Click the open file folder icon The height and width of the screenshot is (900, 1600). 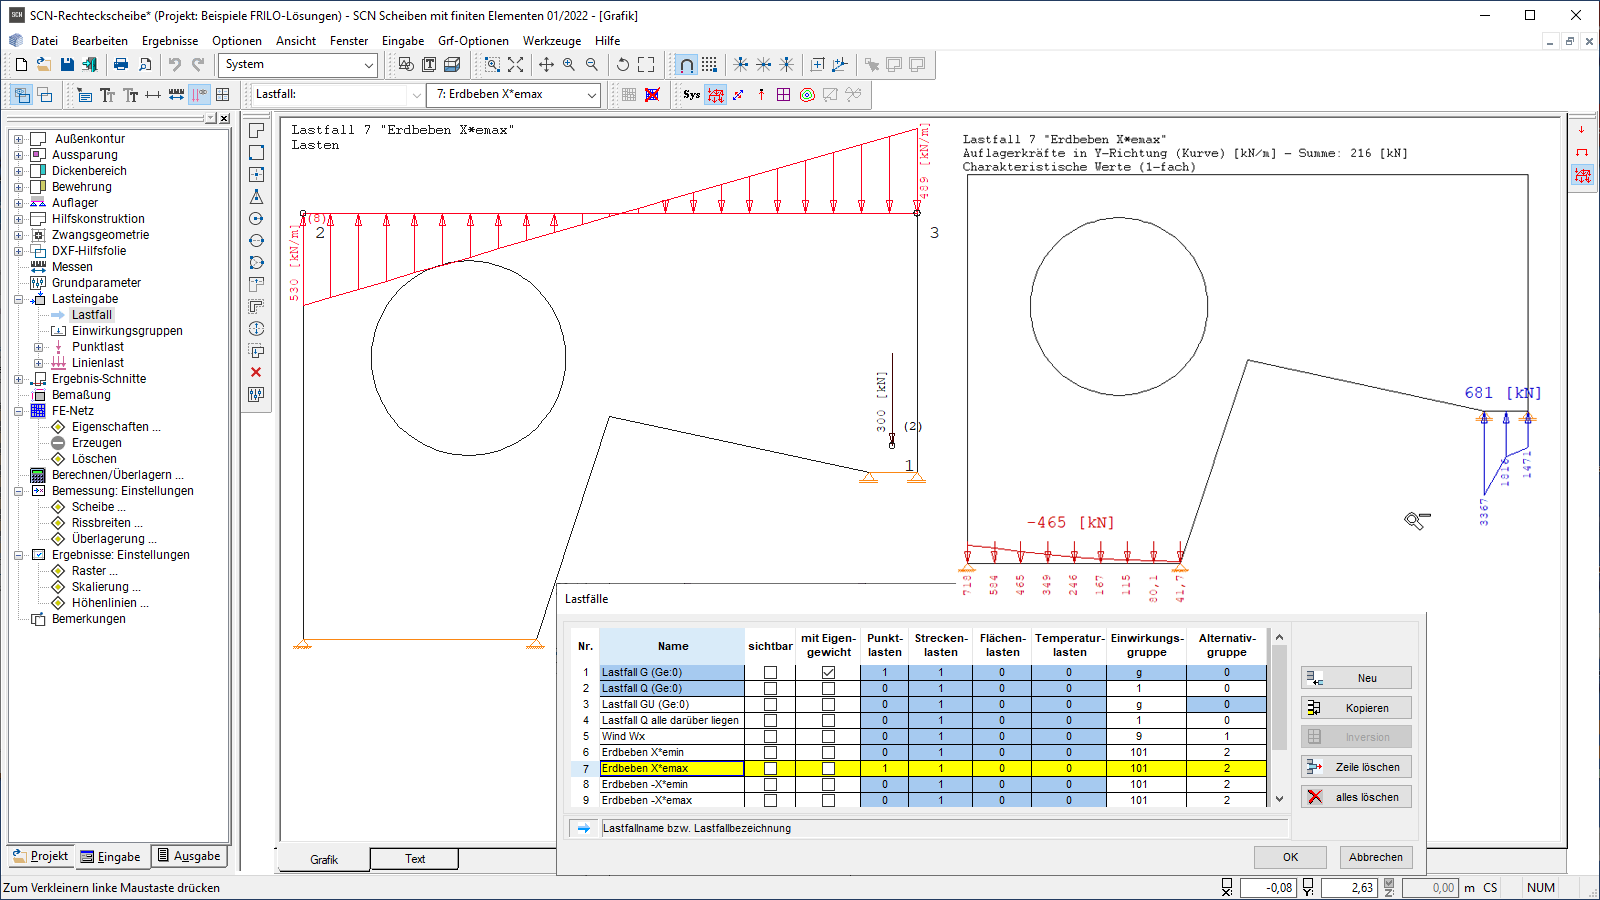tap(44, 64)
